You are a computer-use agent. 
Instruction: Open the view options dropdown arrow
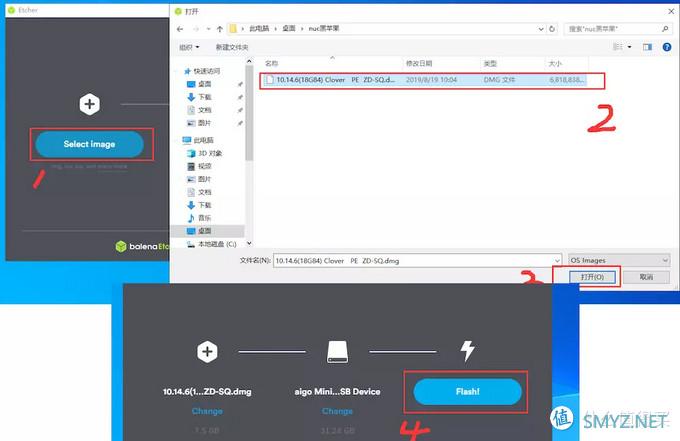(629, 47)
